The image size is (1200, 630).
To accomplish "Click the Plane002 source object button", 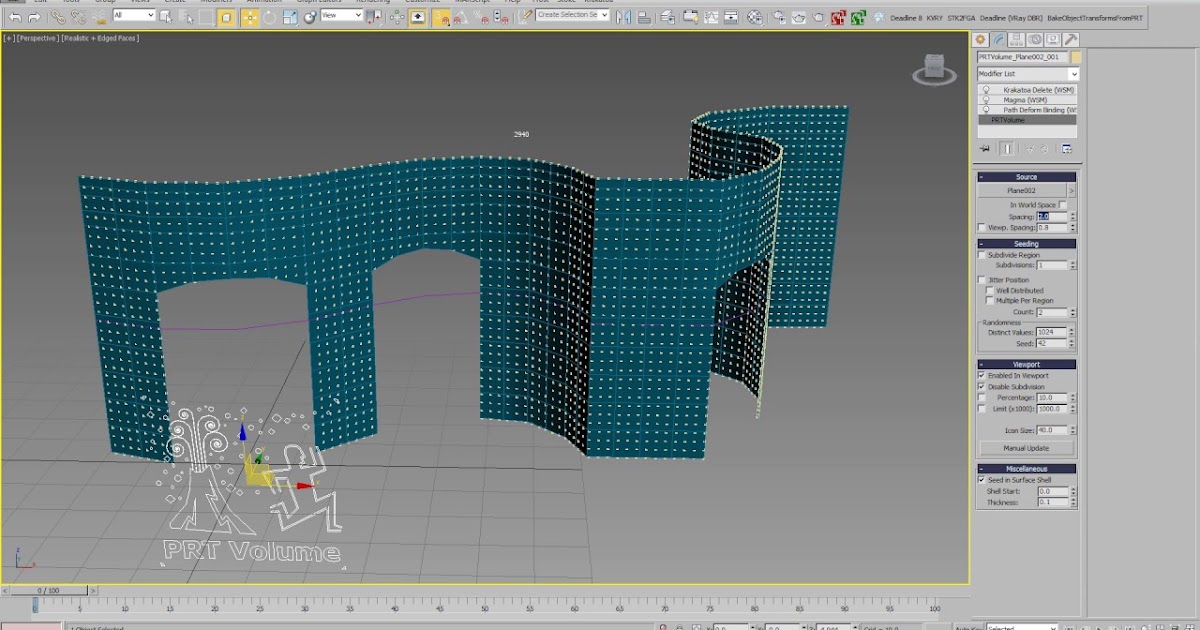I will click(1021, 190).
